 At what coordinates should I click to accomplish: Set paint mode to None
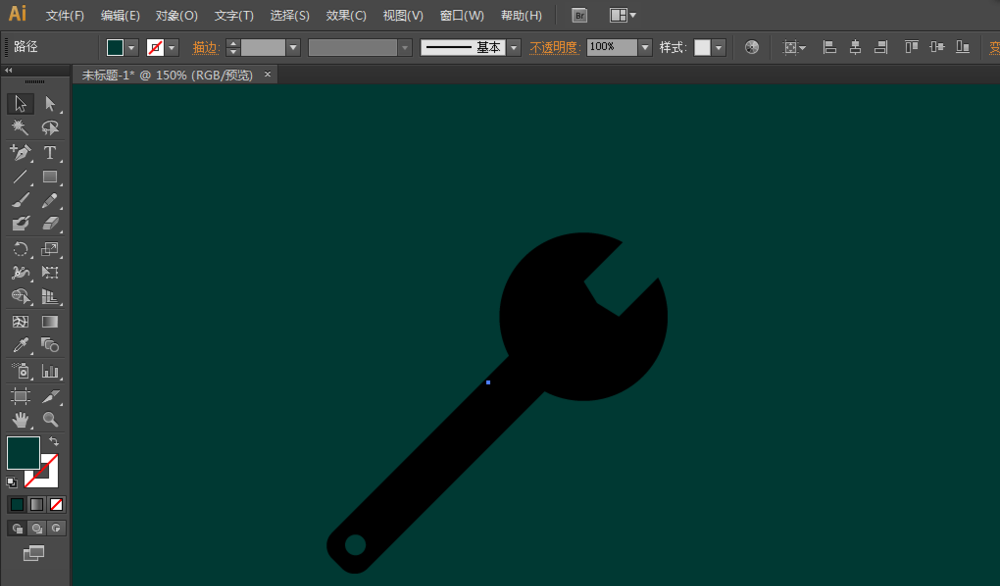(57, 504)
